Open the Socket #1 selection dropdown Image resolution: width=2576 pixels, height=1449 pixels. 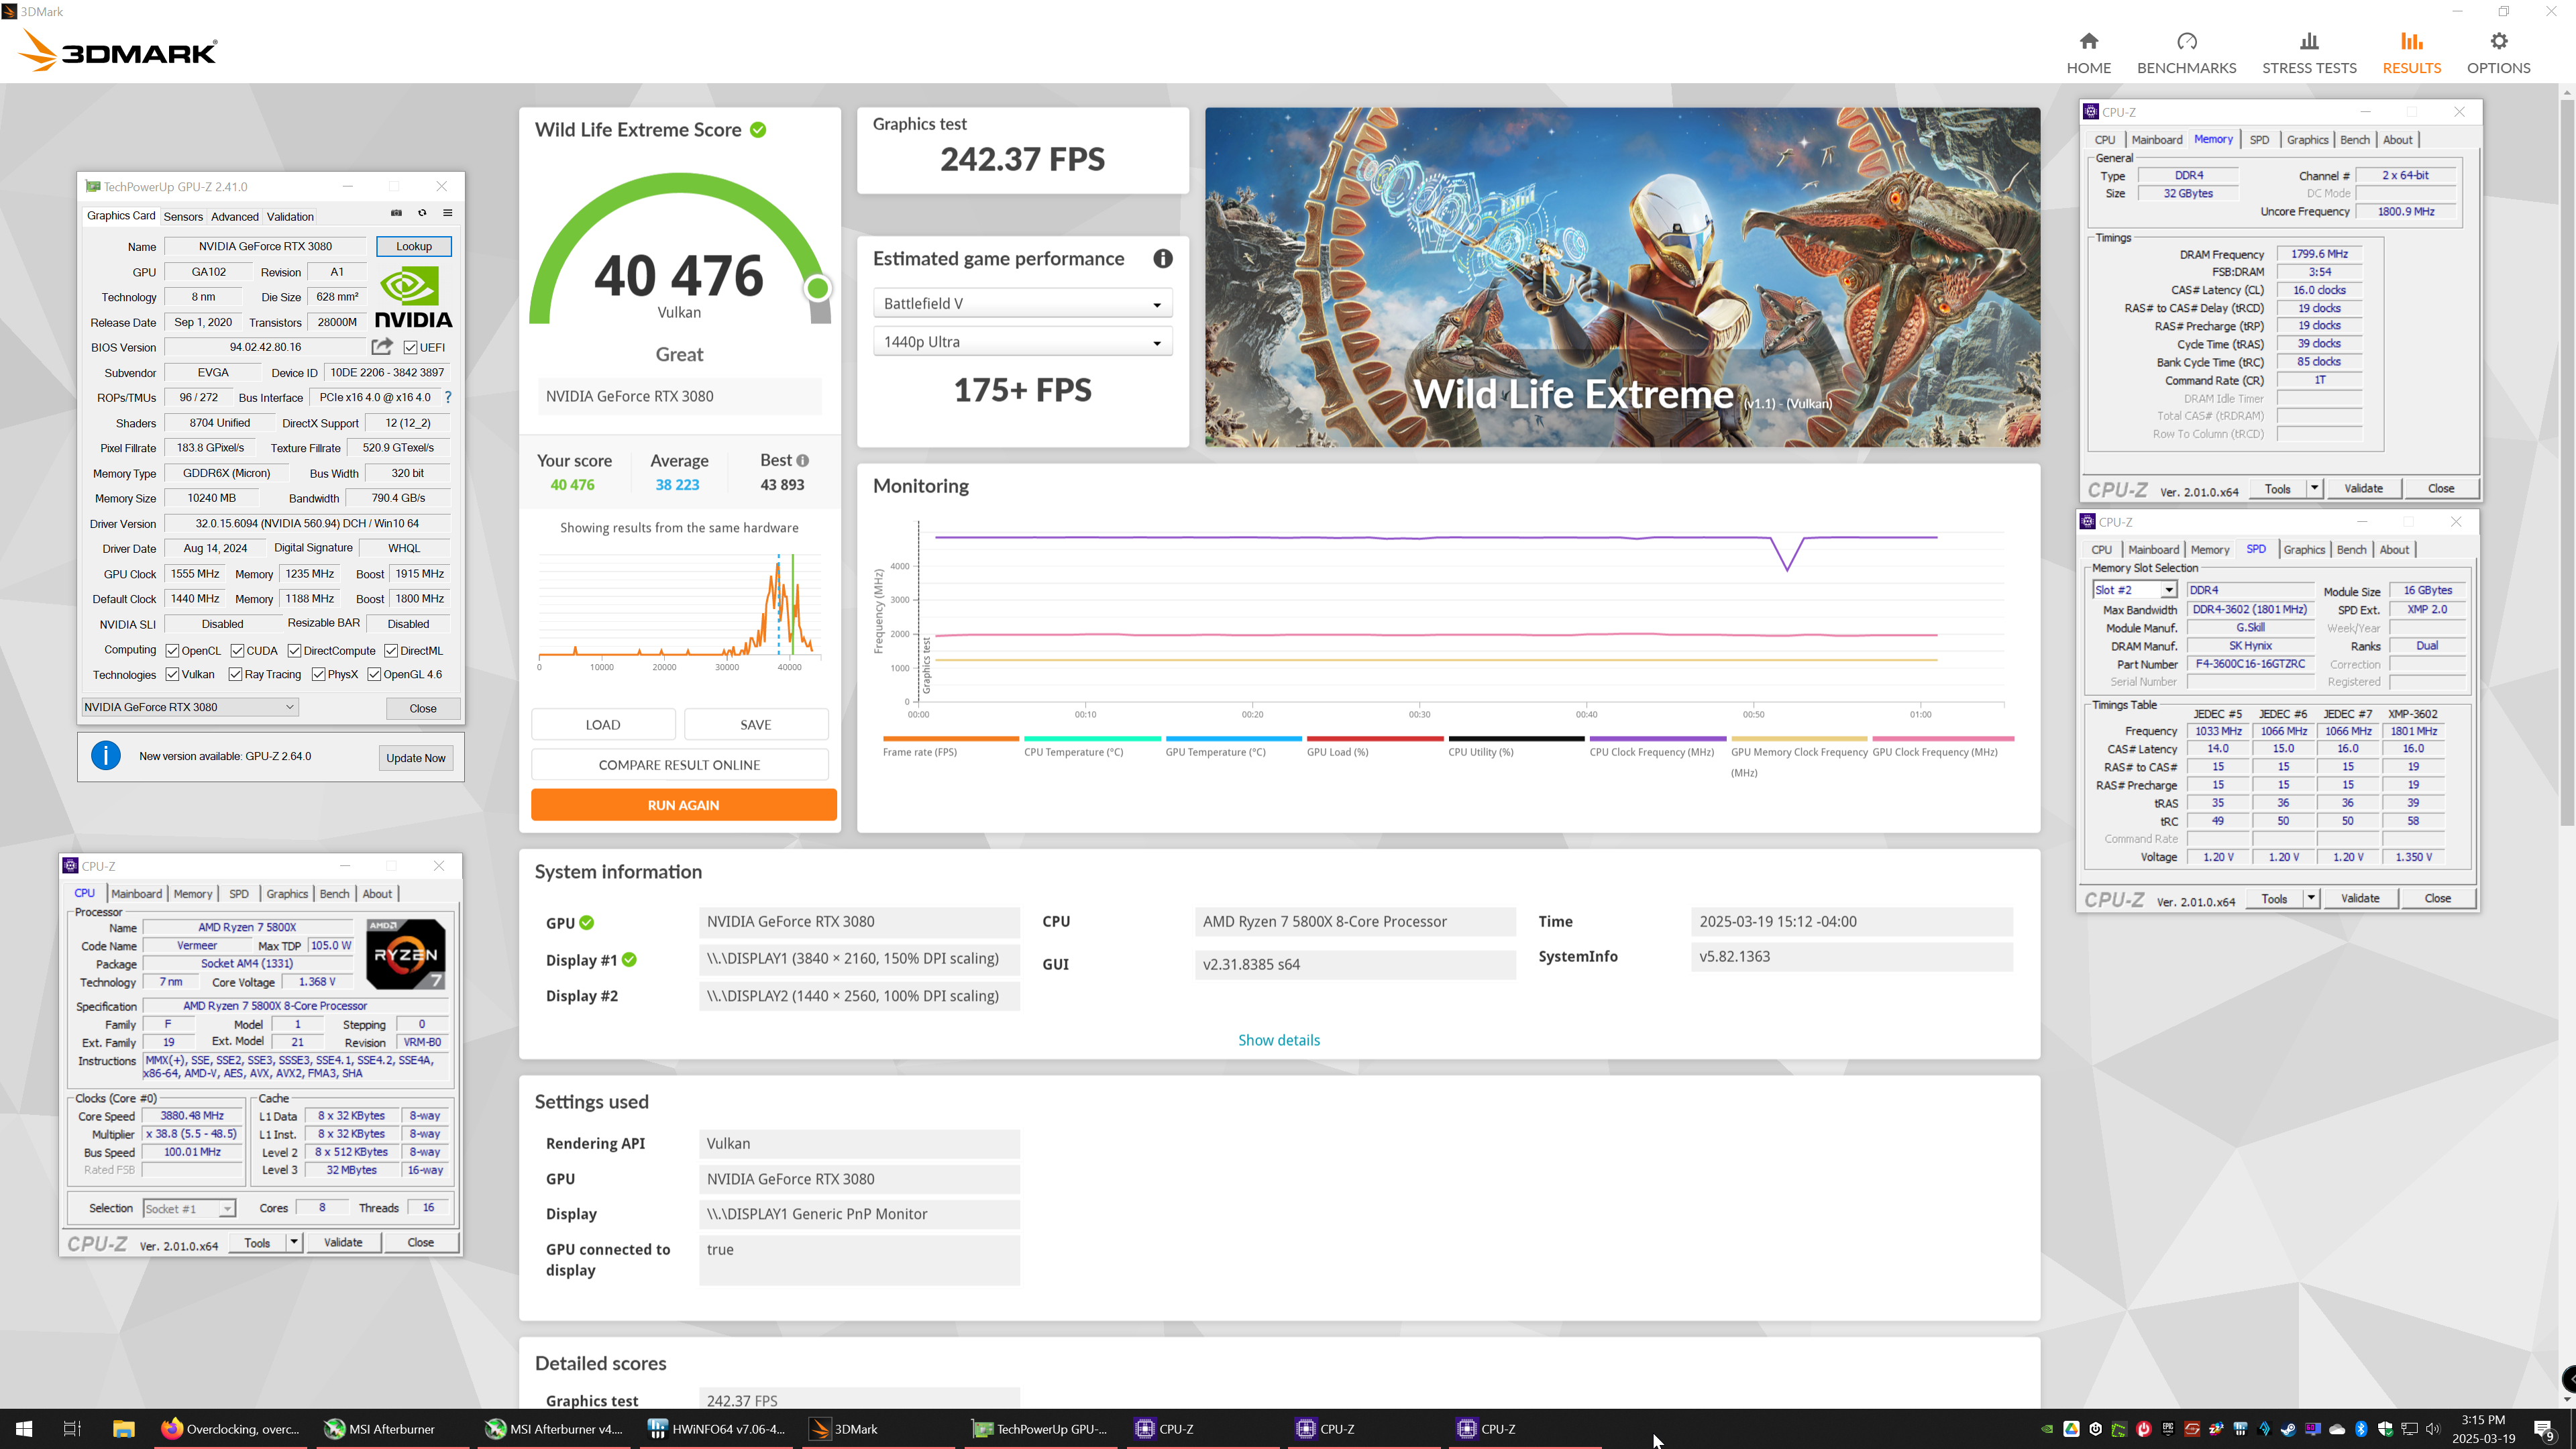(189, 1209)
